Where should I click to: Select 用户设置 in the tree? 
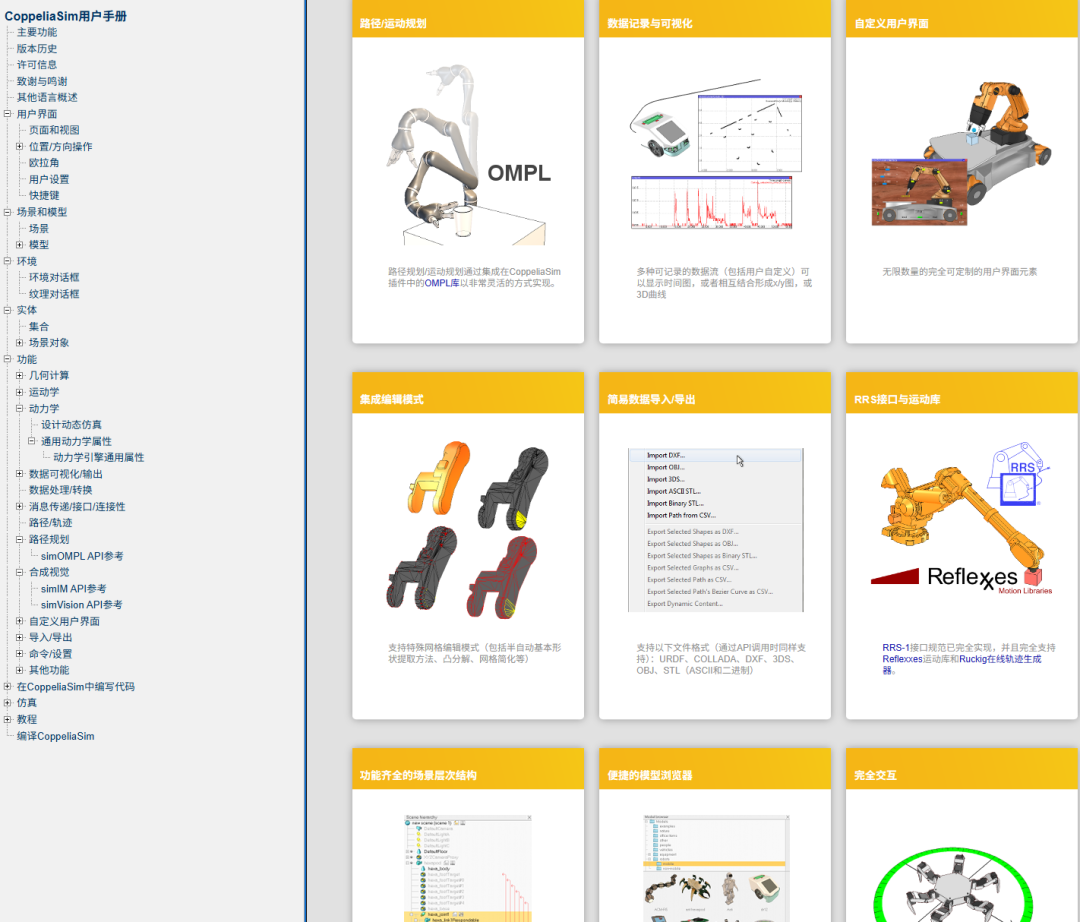tap(49, 179)
